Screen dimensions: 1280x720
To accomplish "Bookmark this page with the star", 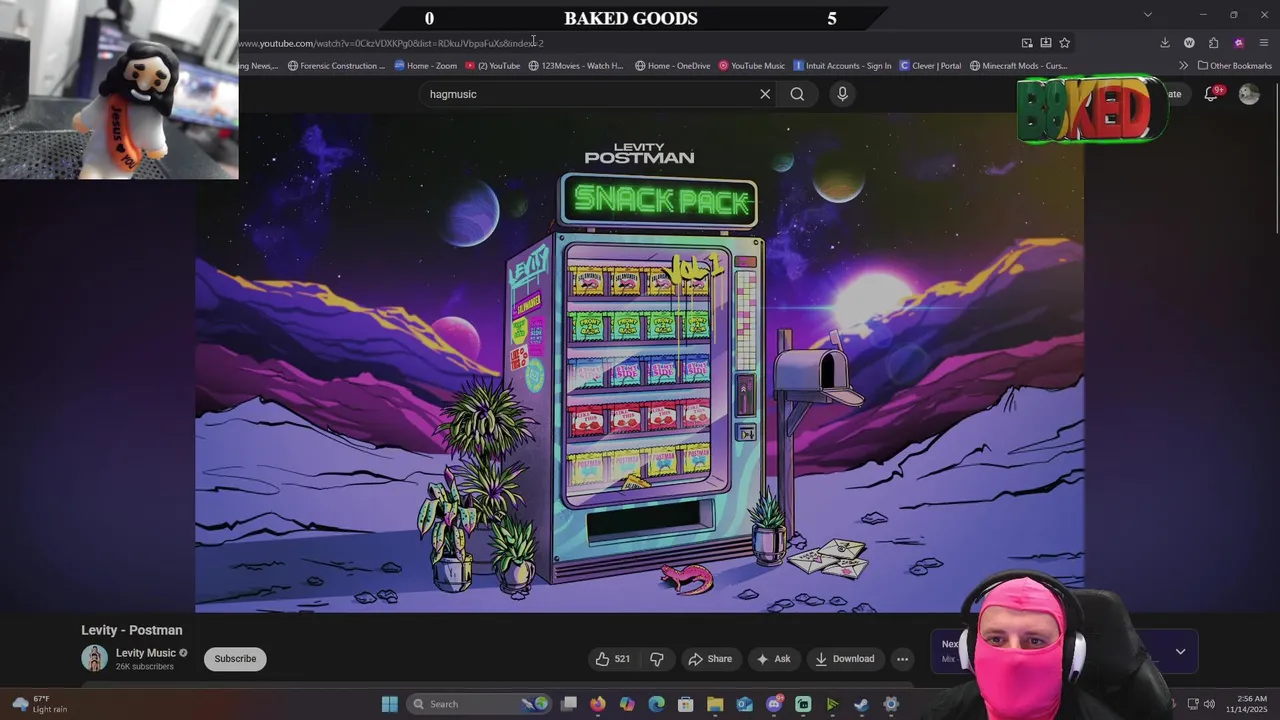I will (x=1064, y=43).
